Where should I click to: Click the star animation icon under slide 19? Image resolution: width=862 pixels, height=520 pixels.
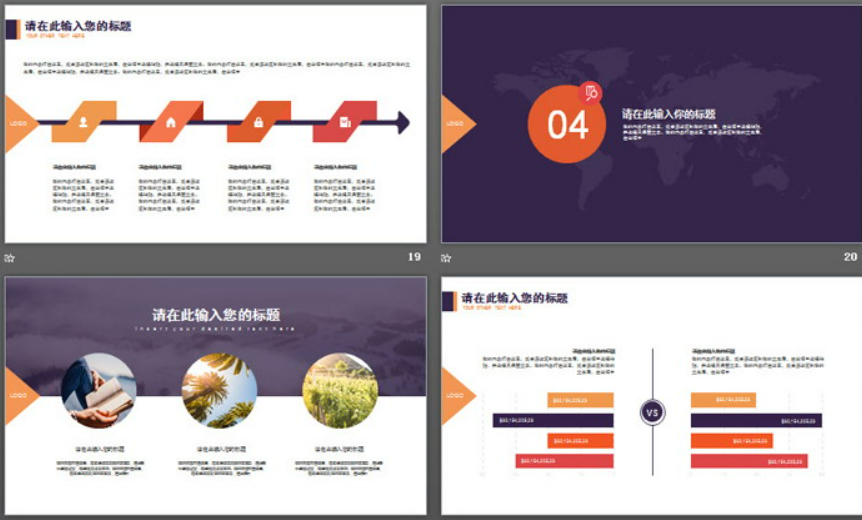(x=10, y=258)
